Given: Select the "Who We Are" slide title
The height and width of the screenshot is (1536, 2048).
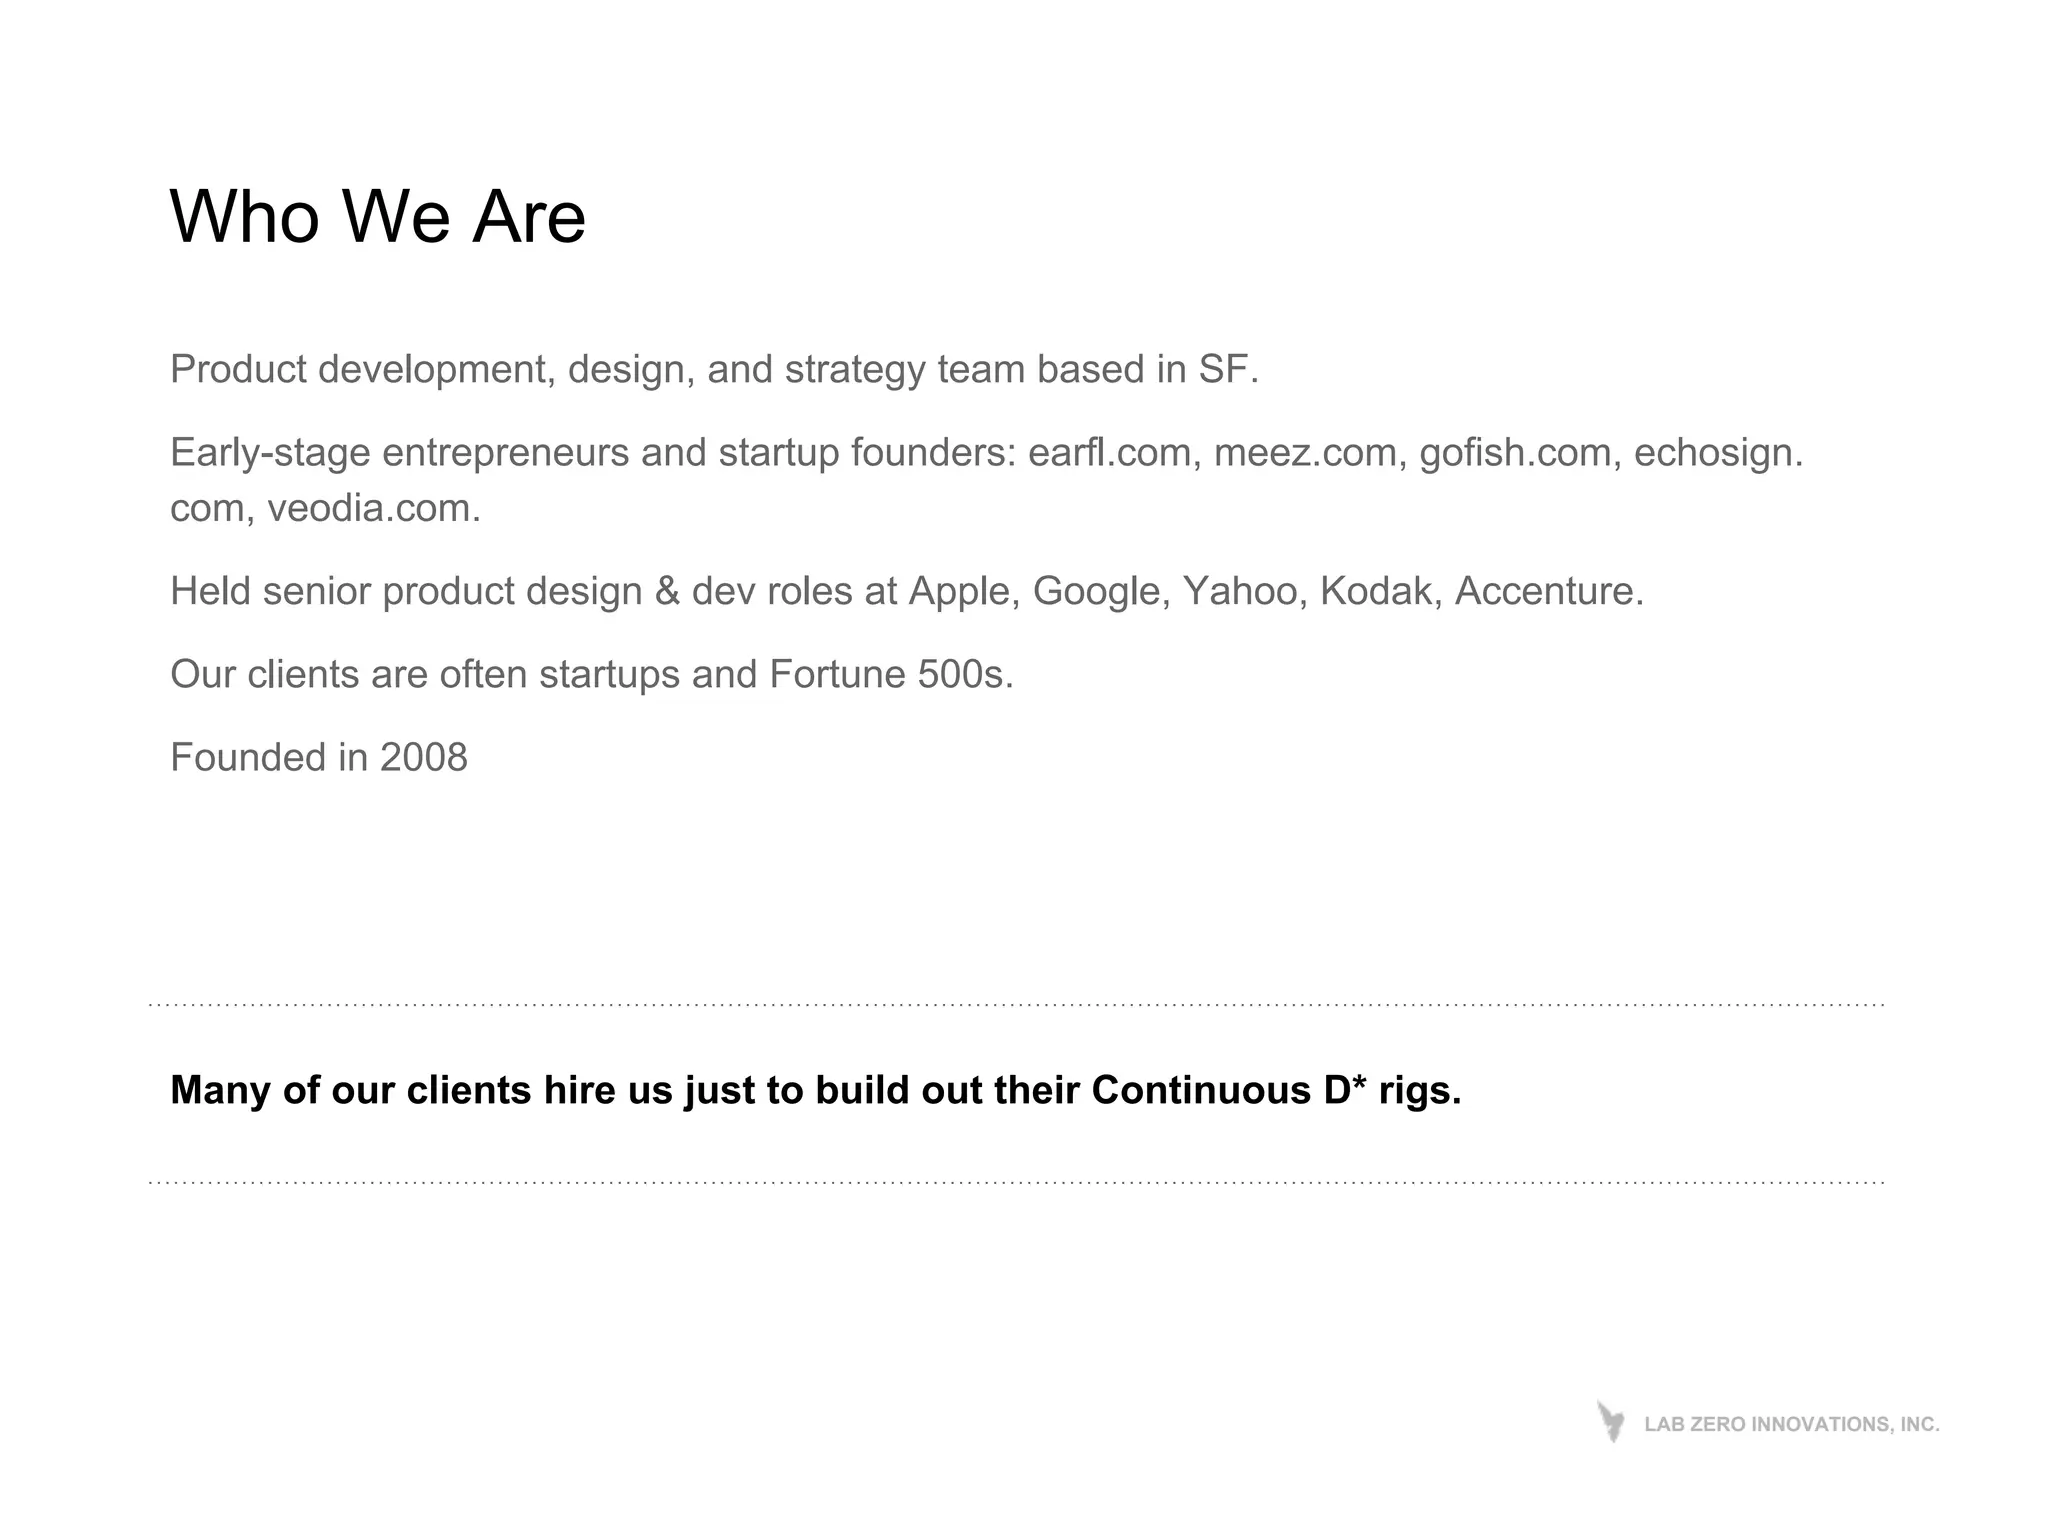Looking at the screenshot, I should [378, 216].
